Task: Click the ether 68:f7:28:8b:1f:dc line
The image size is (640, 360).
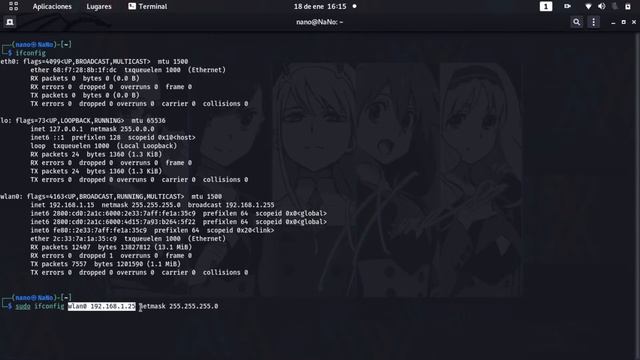Action: coord(128,70)
